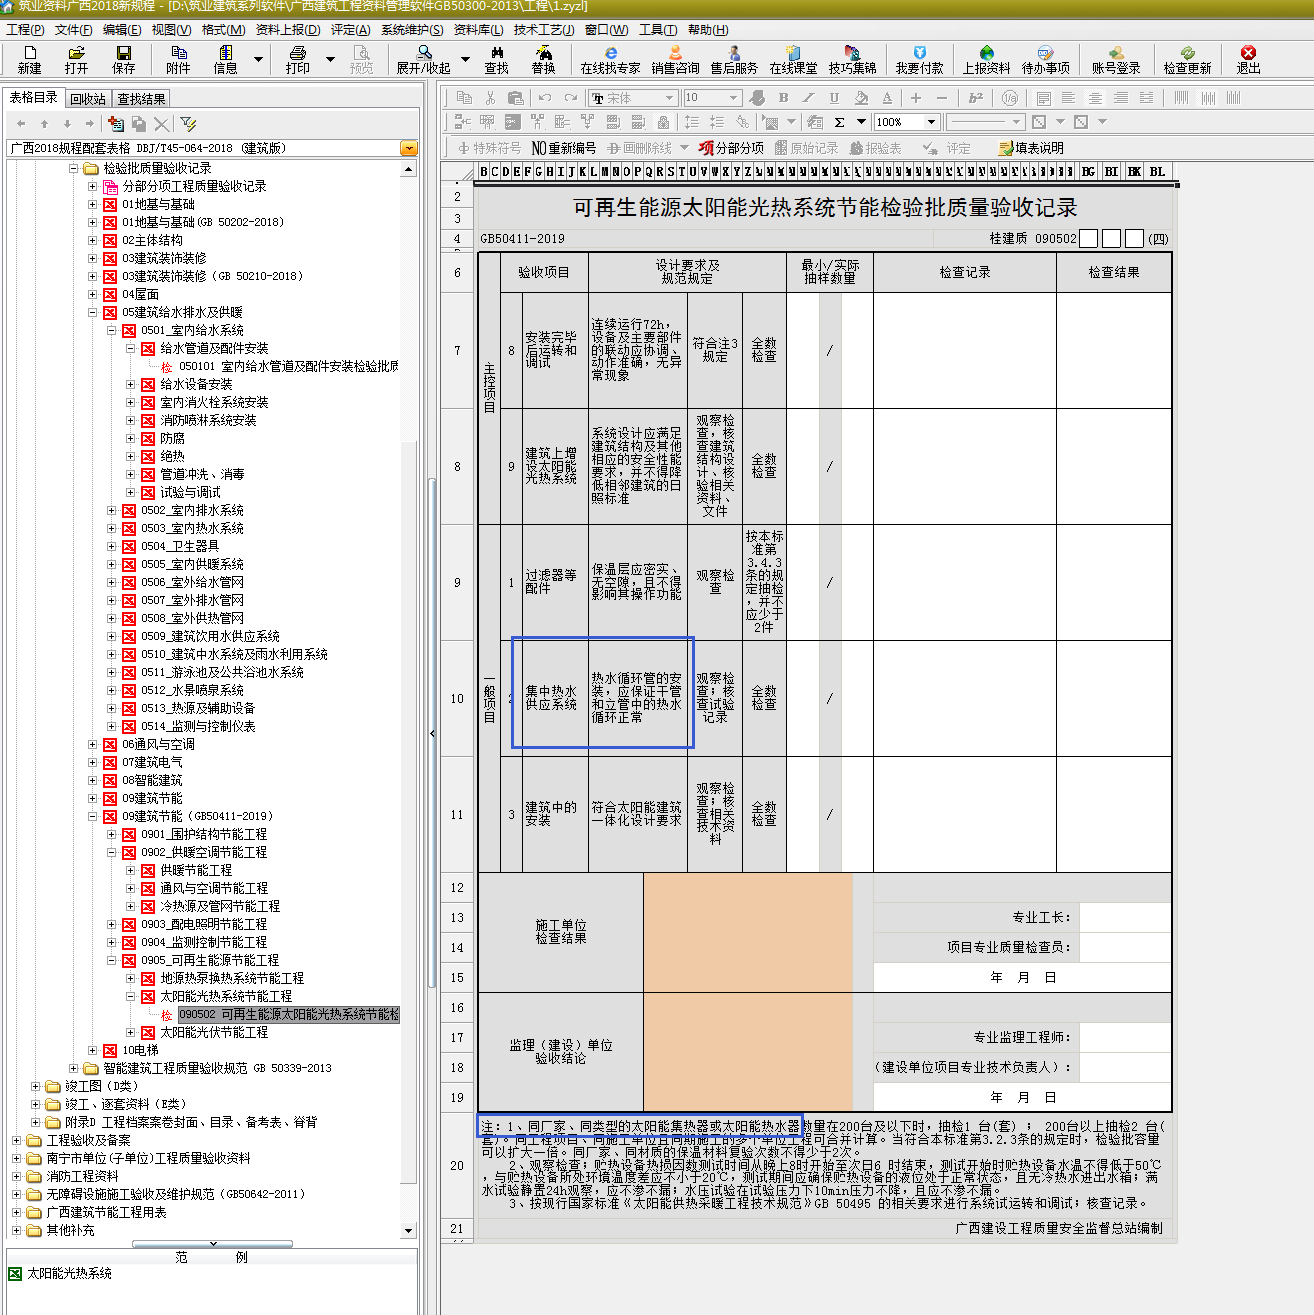Click the 查找 (Find) binoculars icon
Image resolution: width=1314 pixels, height=1315 pixels.
coord(497,52)
